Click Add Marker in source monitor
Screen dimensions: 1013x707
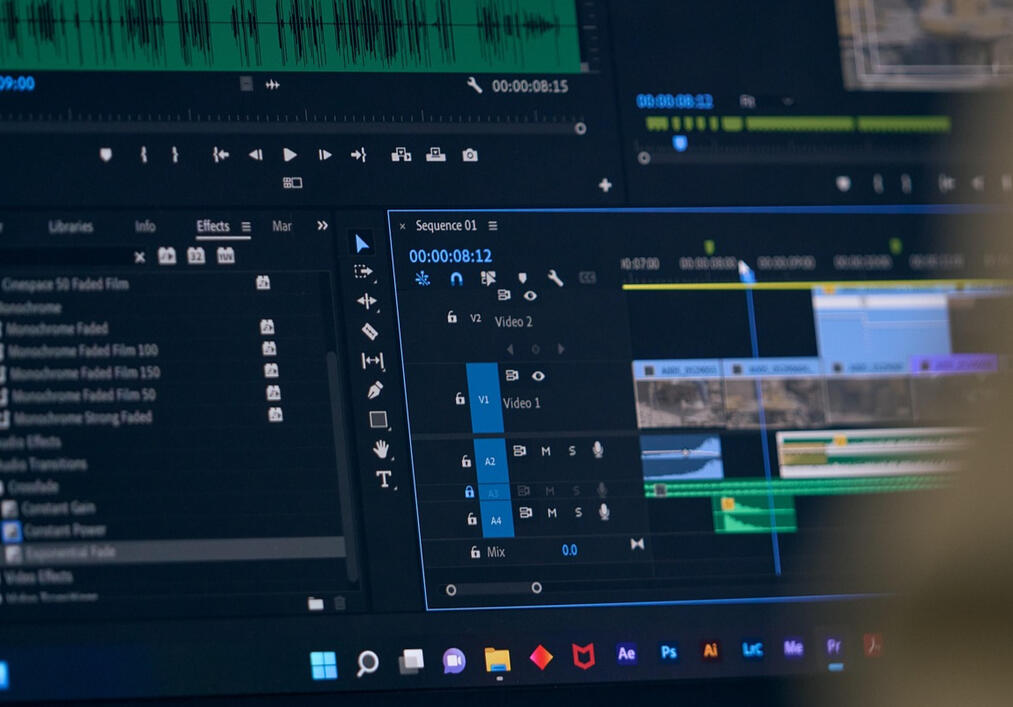(106, 154)
